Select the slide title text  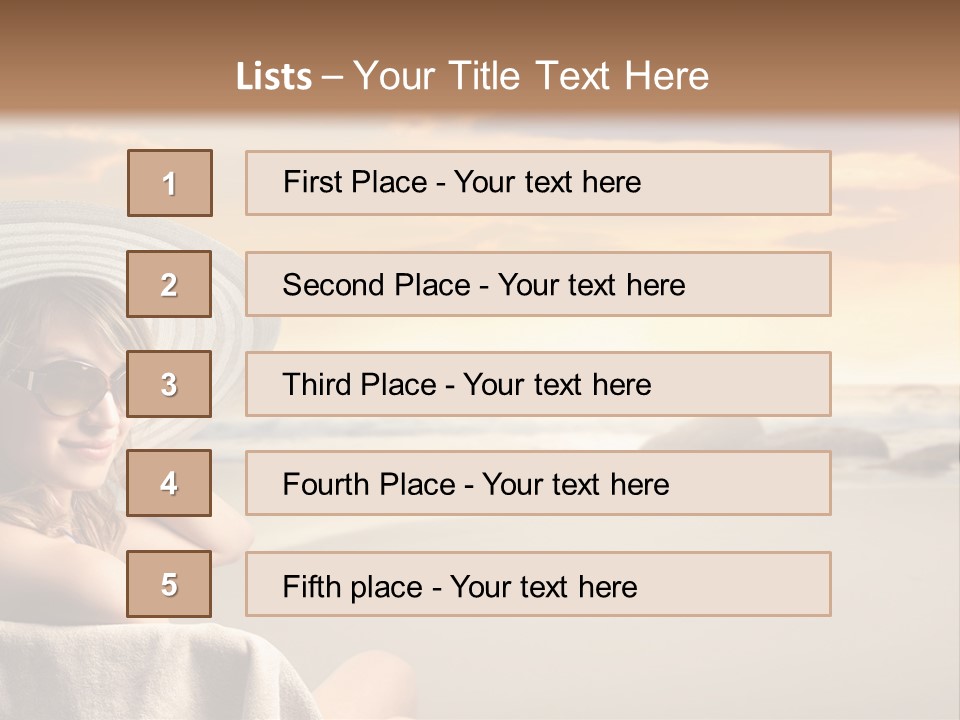(473, 76)
